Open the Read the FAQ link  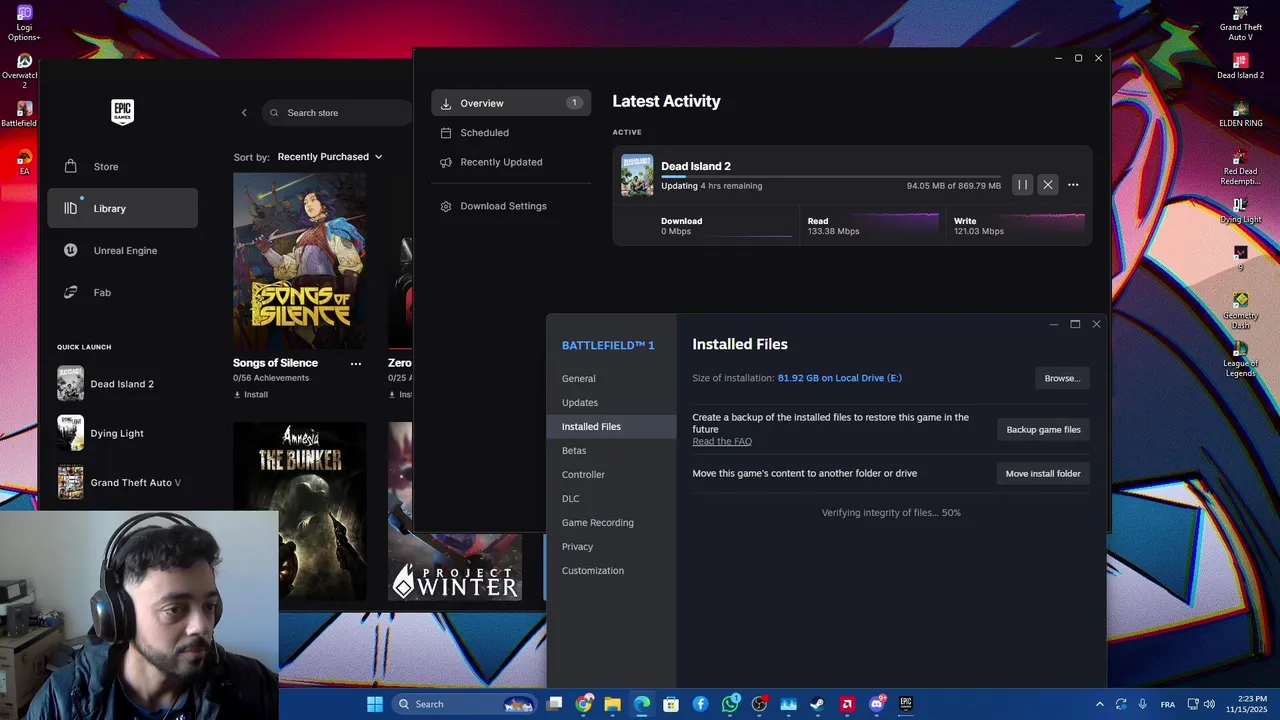click(722, 441)
